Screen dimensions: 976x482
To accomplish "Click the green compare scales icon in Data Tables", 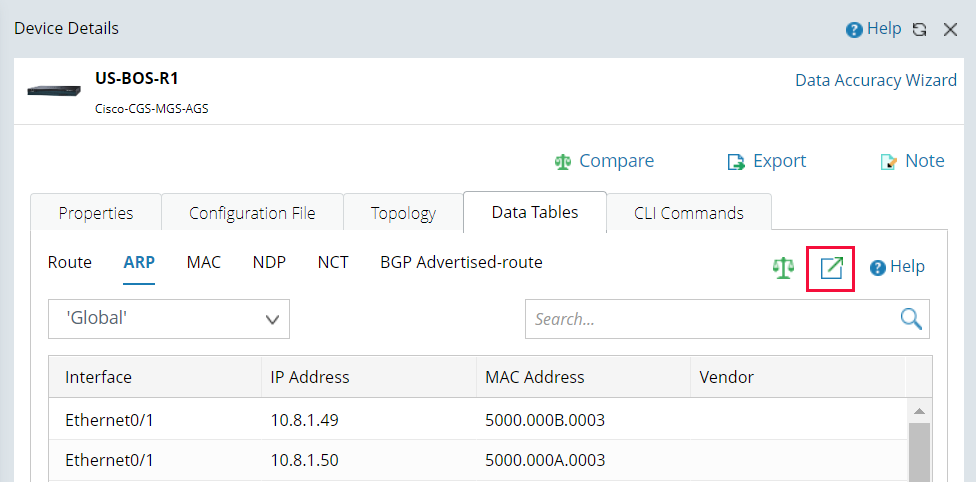I will click(x=782, y=268).
